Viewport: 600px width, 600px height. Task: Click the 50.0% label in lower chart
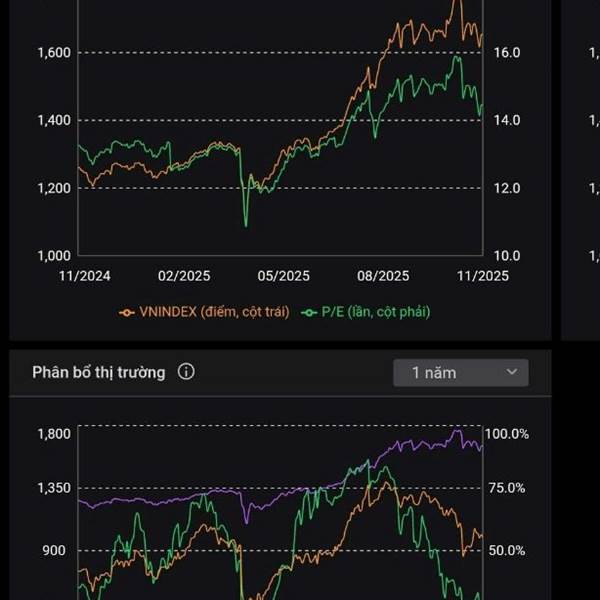(506, 550)
